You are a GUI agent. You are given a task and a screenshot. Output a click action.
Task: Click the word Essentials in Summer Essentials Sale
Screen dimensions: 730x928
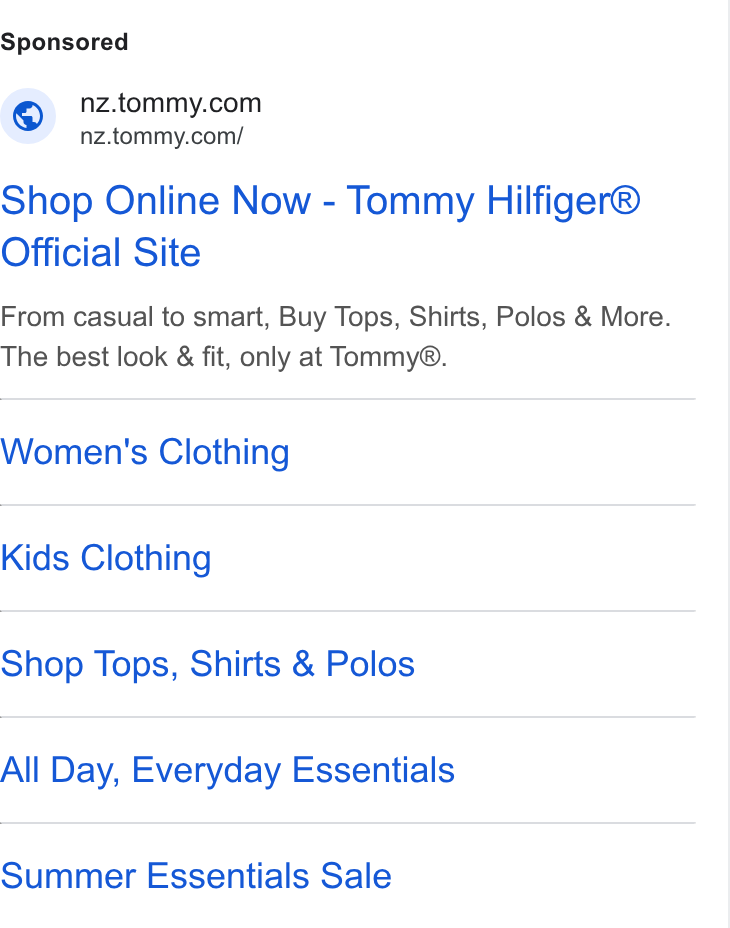pos(228,876)
